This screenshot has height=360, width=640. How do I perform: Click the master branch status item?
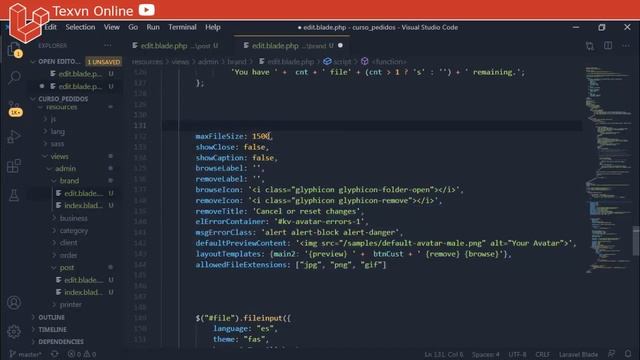[26, 354]
